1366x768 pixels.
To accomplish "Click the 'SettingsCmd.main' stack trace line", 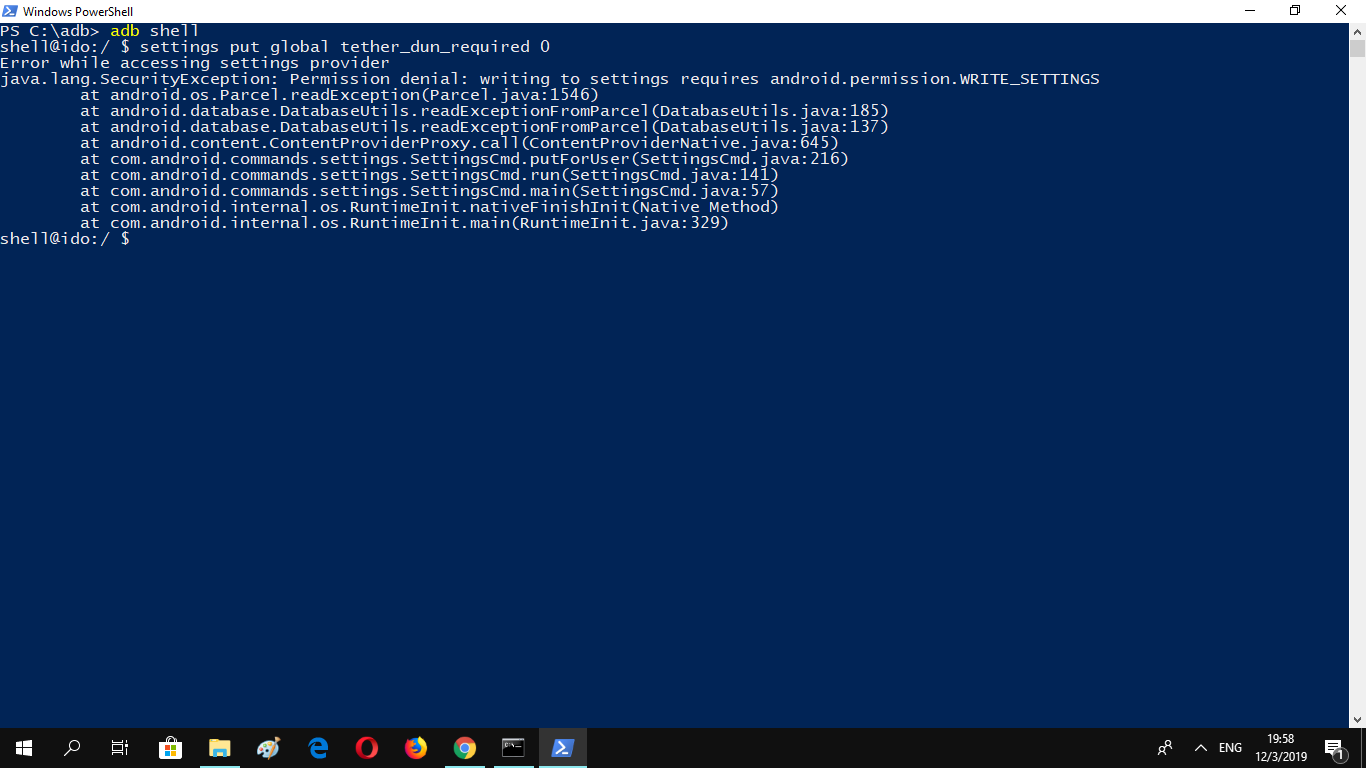I will (x=430, y=191).
